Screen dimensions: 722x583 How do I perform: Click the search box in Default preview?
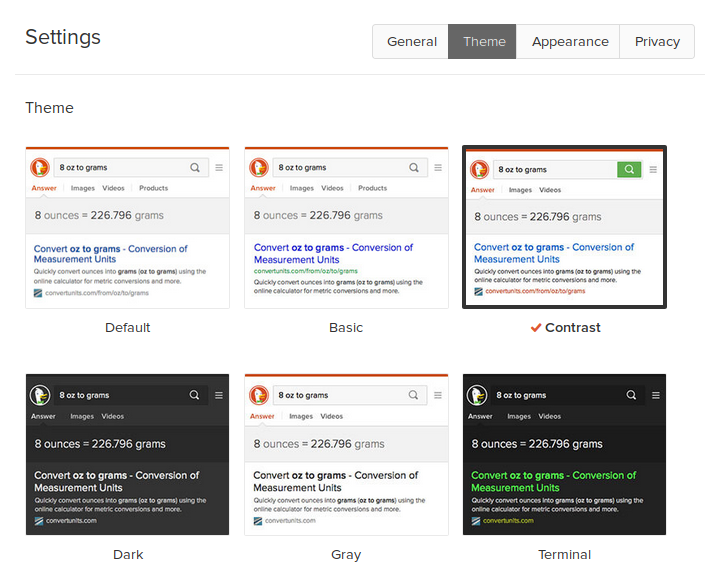pos(120,168)
